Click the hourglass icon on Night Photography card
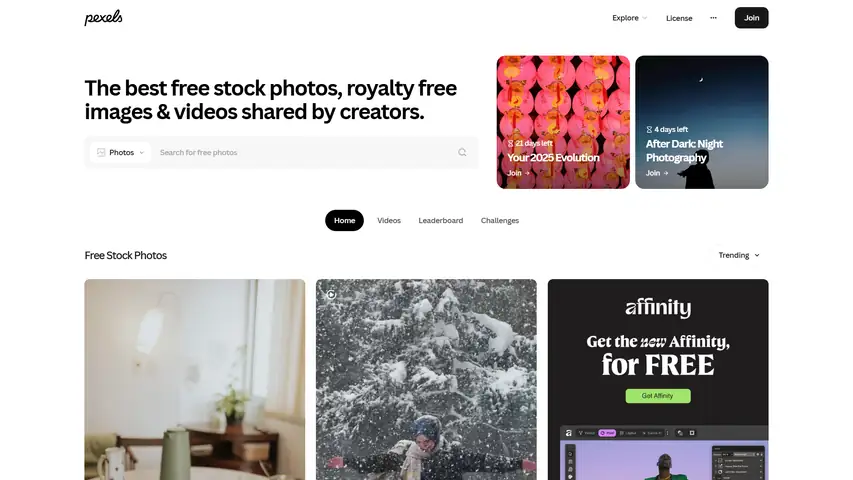Image resolution: width=853 pixels, height=480 pixels. pos(649,130)
